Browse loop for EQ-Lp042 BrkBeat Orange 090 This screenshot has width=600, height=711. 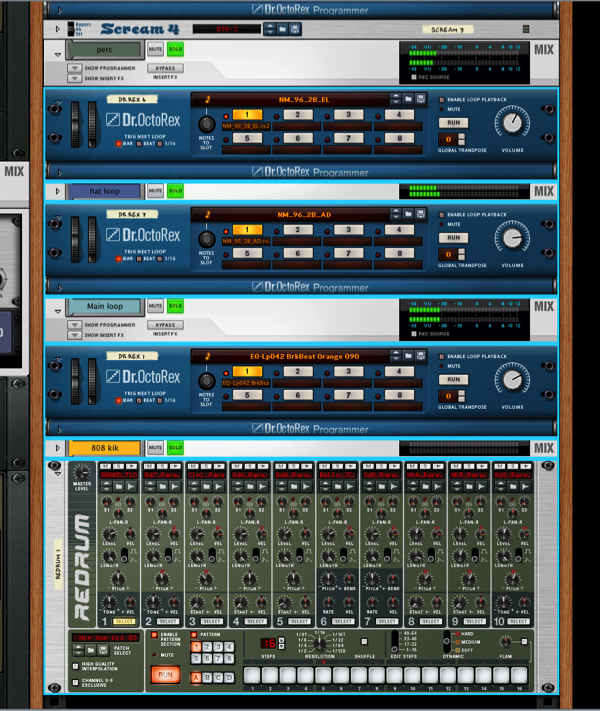tap(408, 356)
